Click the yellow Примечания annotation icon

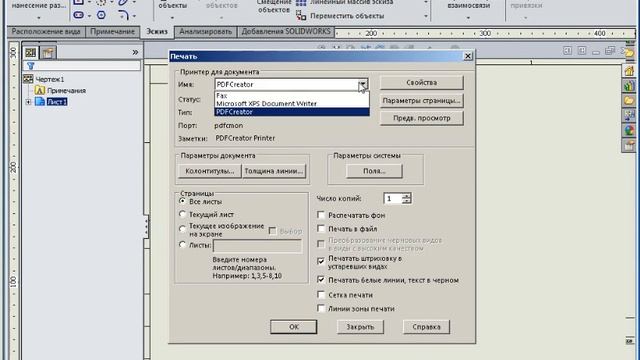[40, 90]
